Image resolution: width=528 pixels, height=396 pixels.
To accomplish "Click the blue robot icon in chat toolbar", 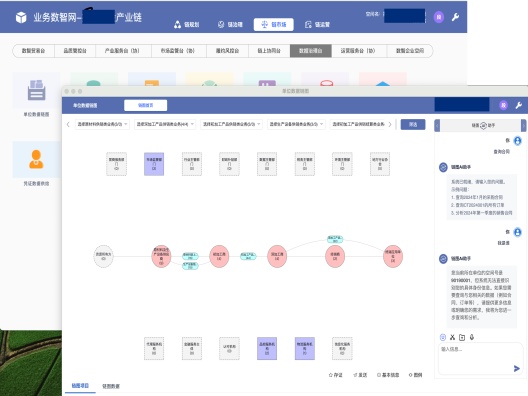I will [443, 337].
